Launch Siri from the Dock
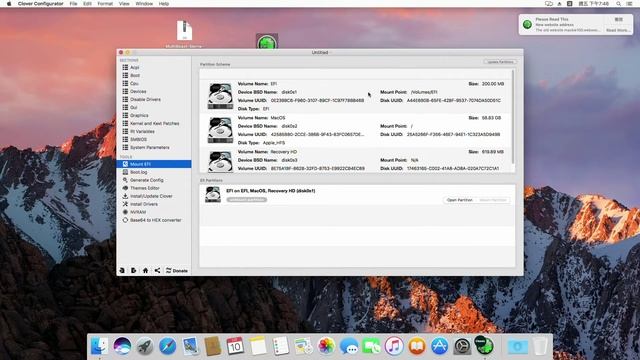The height and width of the screenshot is (360, 640). (x=122, y=346)
